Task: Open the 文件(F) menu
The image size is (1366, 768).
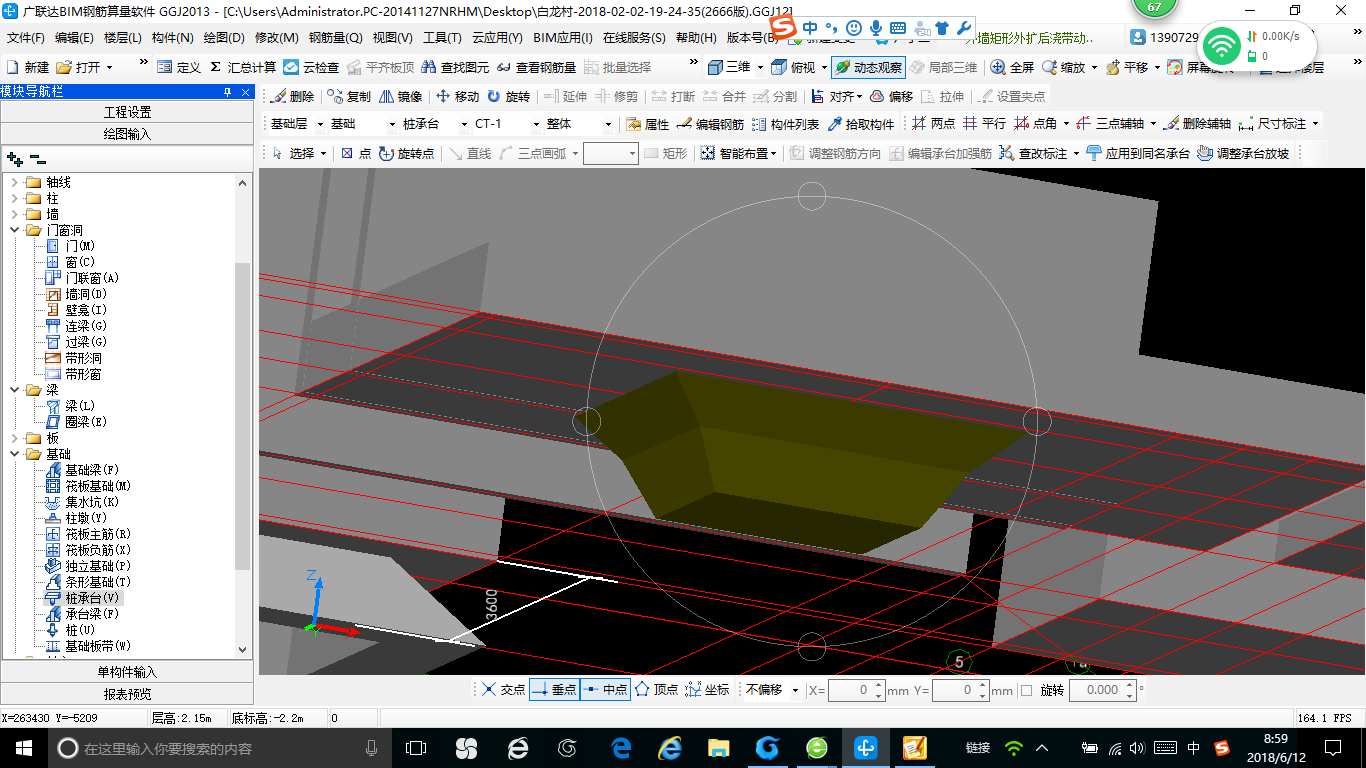Action: [x=26, y=38]
